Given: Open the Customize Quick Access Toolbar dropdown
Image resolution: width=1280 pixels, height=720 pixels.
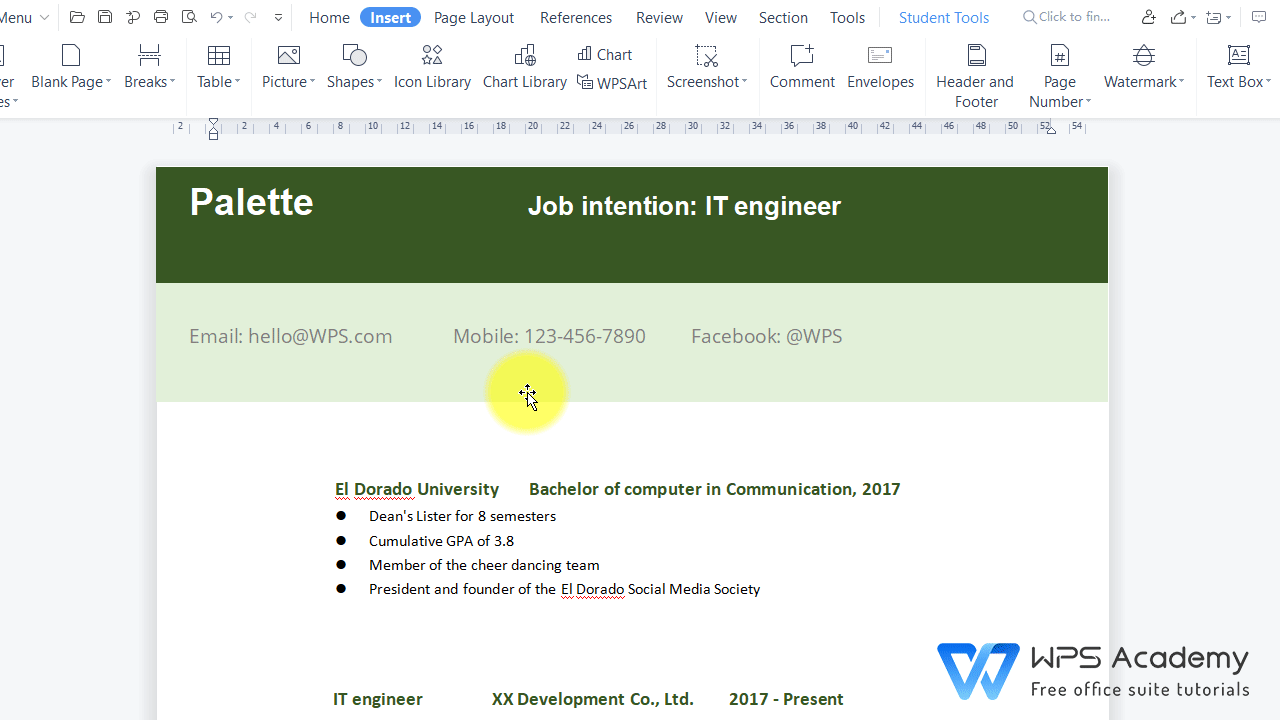Looking at the screenshot, I should click(x=278, y=18).
